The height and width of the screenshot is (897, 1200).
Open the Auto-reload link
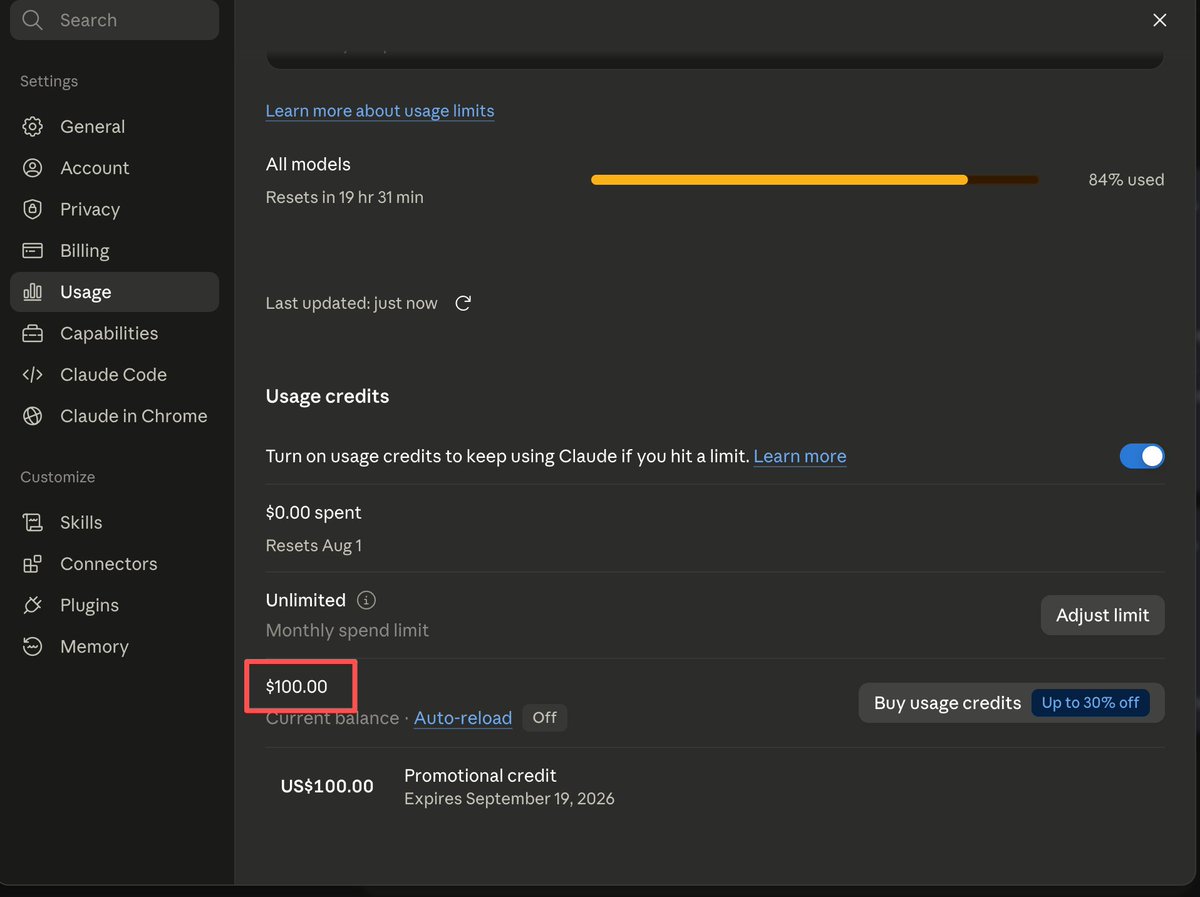click(463, 718)
